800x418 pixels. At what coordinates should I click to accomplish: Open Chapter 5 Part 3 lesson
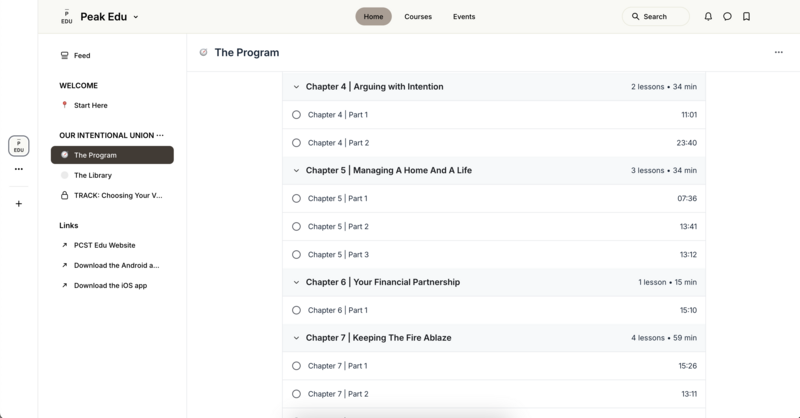coord(338,255)
